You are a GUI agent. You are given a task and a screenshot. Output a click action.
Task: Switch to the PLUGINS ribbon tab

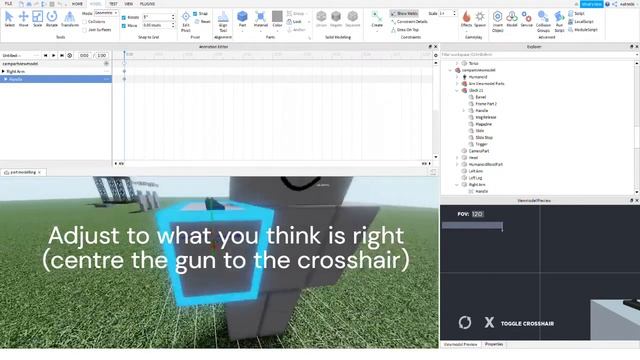(x=147, y=4)
